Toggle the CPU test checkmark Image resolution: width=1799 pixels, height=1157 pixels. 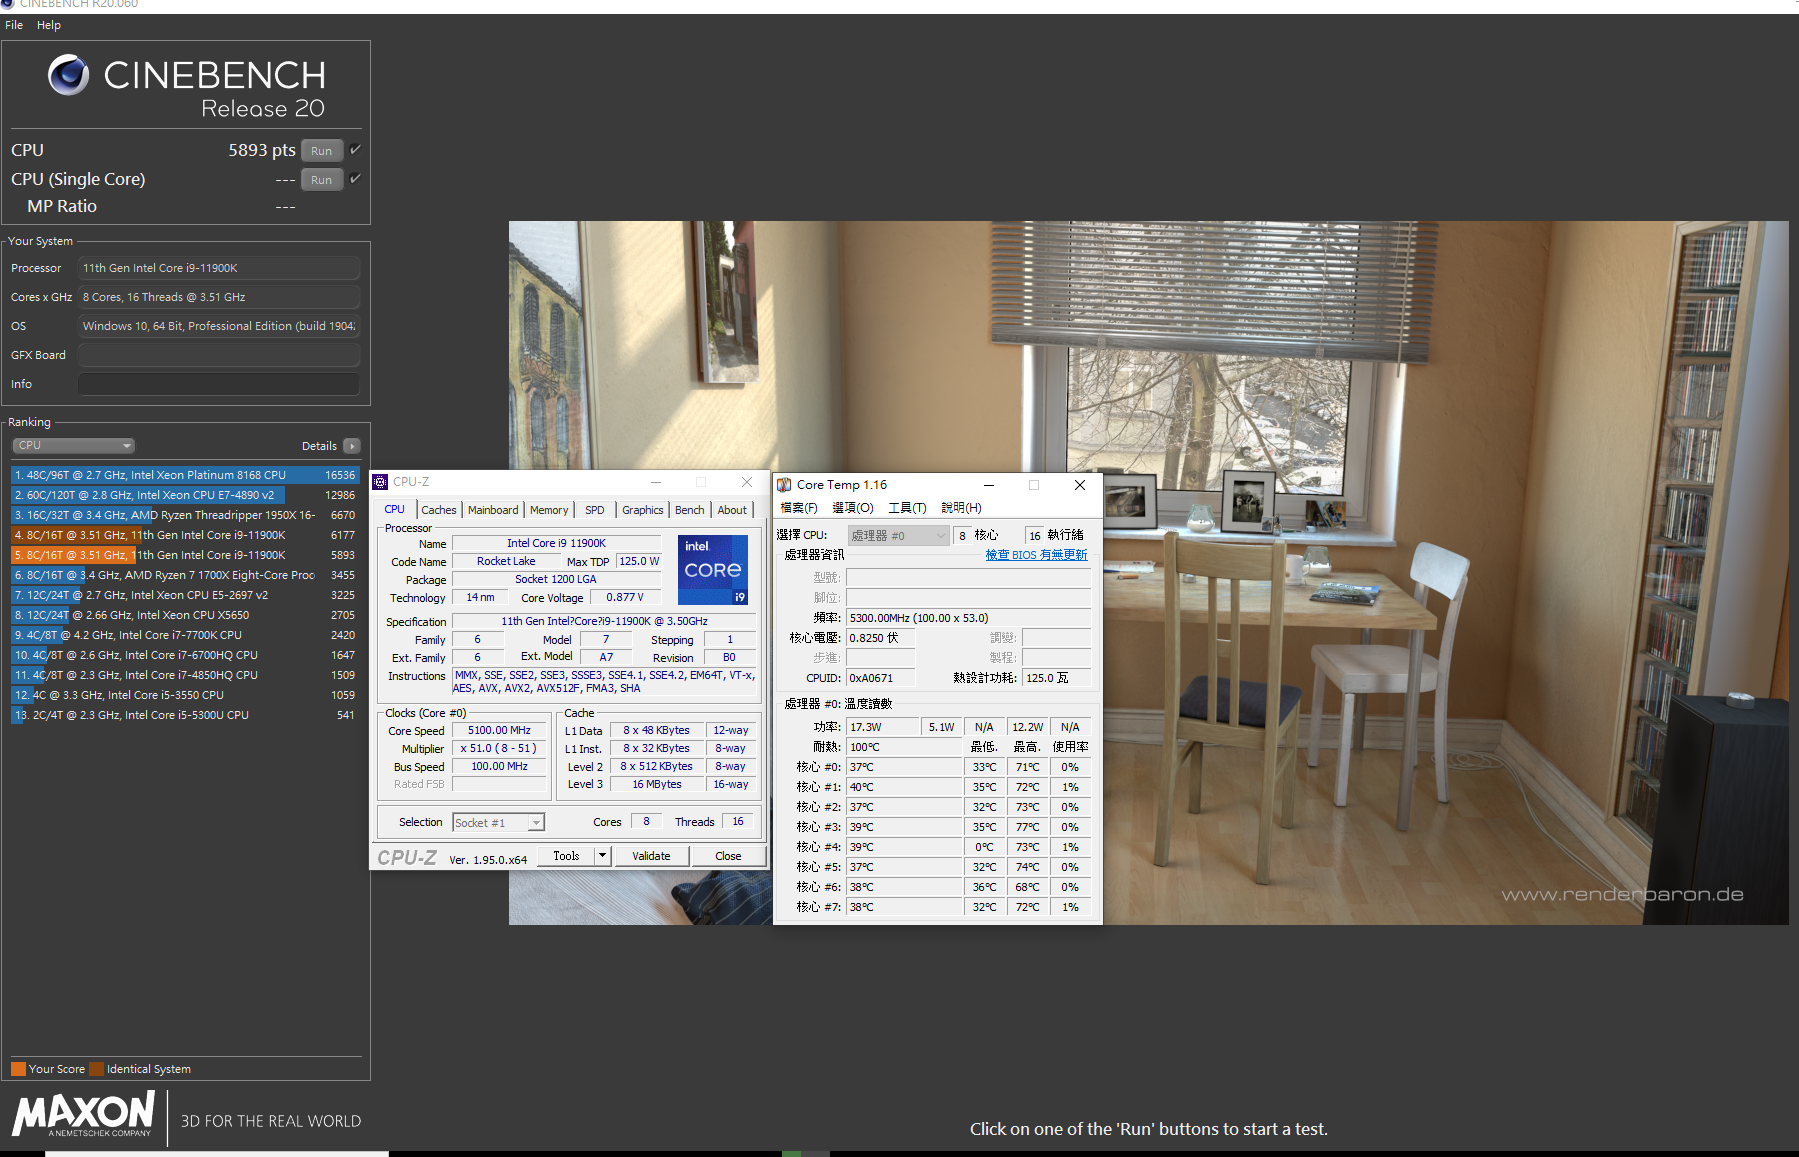[355, 150]
